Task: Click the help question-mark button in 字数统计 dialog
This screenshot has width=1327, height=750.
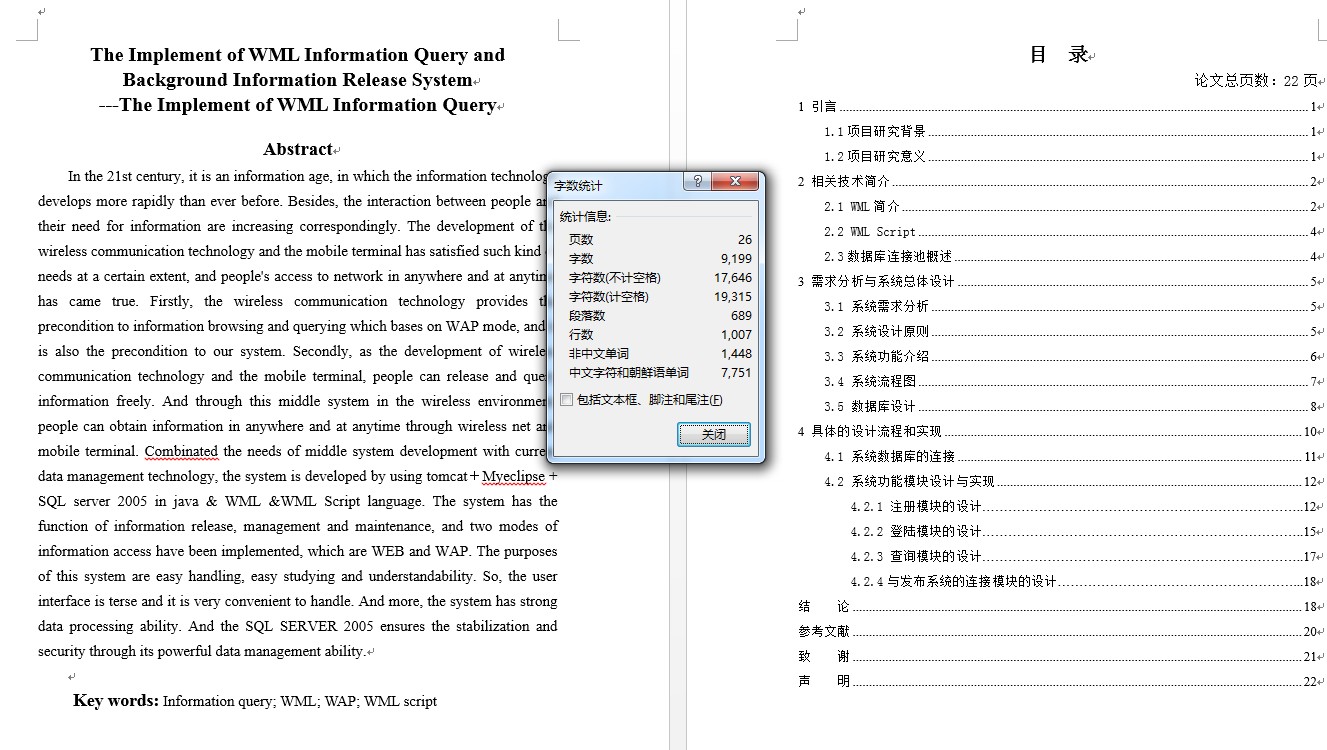Action: [697, 181]
